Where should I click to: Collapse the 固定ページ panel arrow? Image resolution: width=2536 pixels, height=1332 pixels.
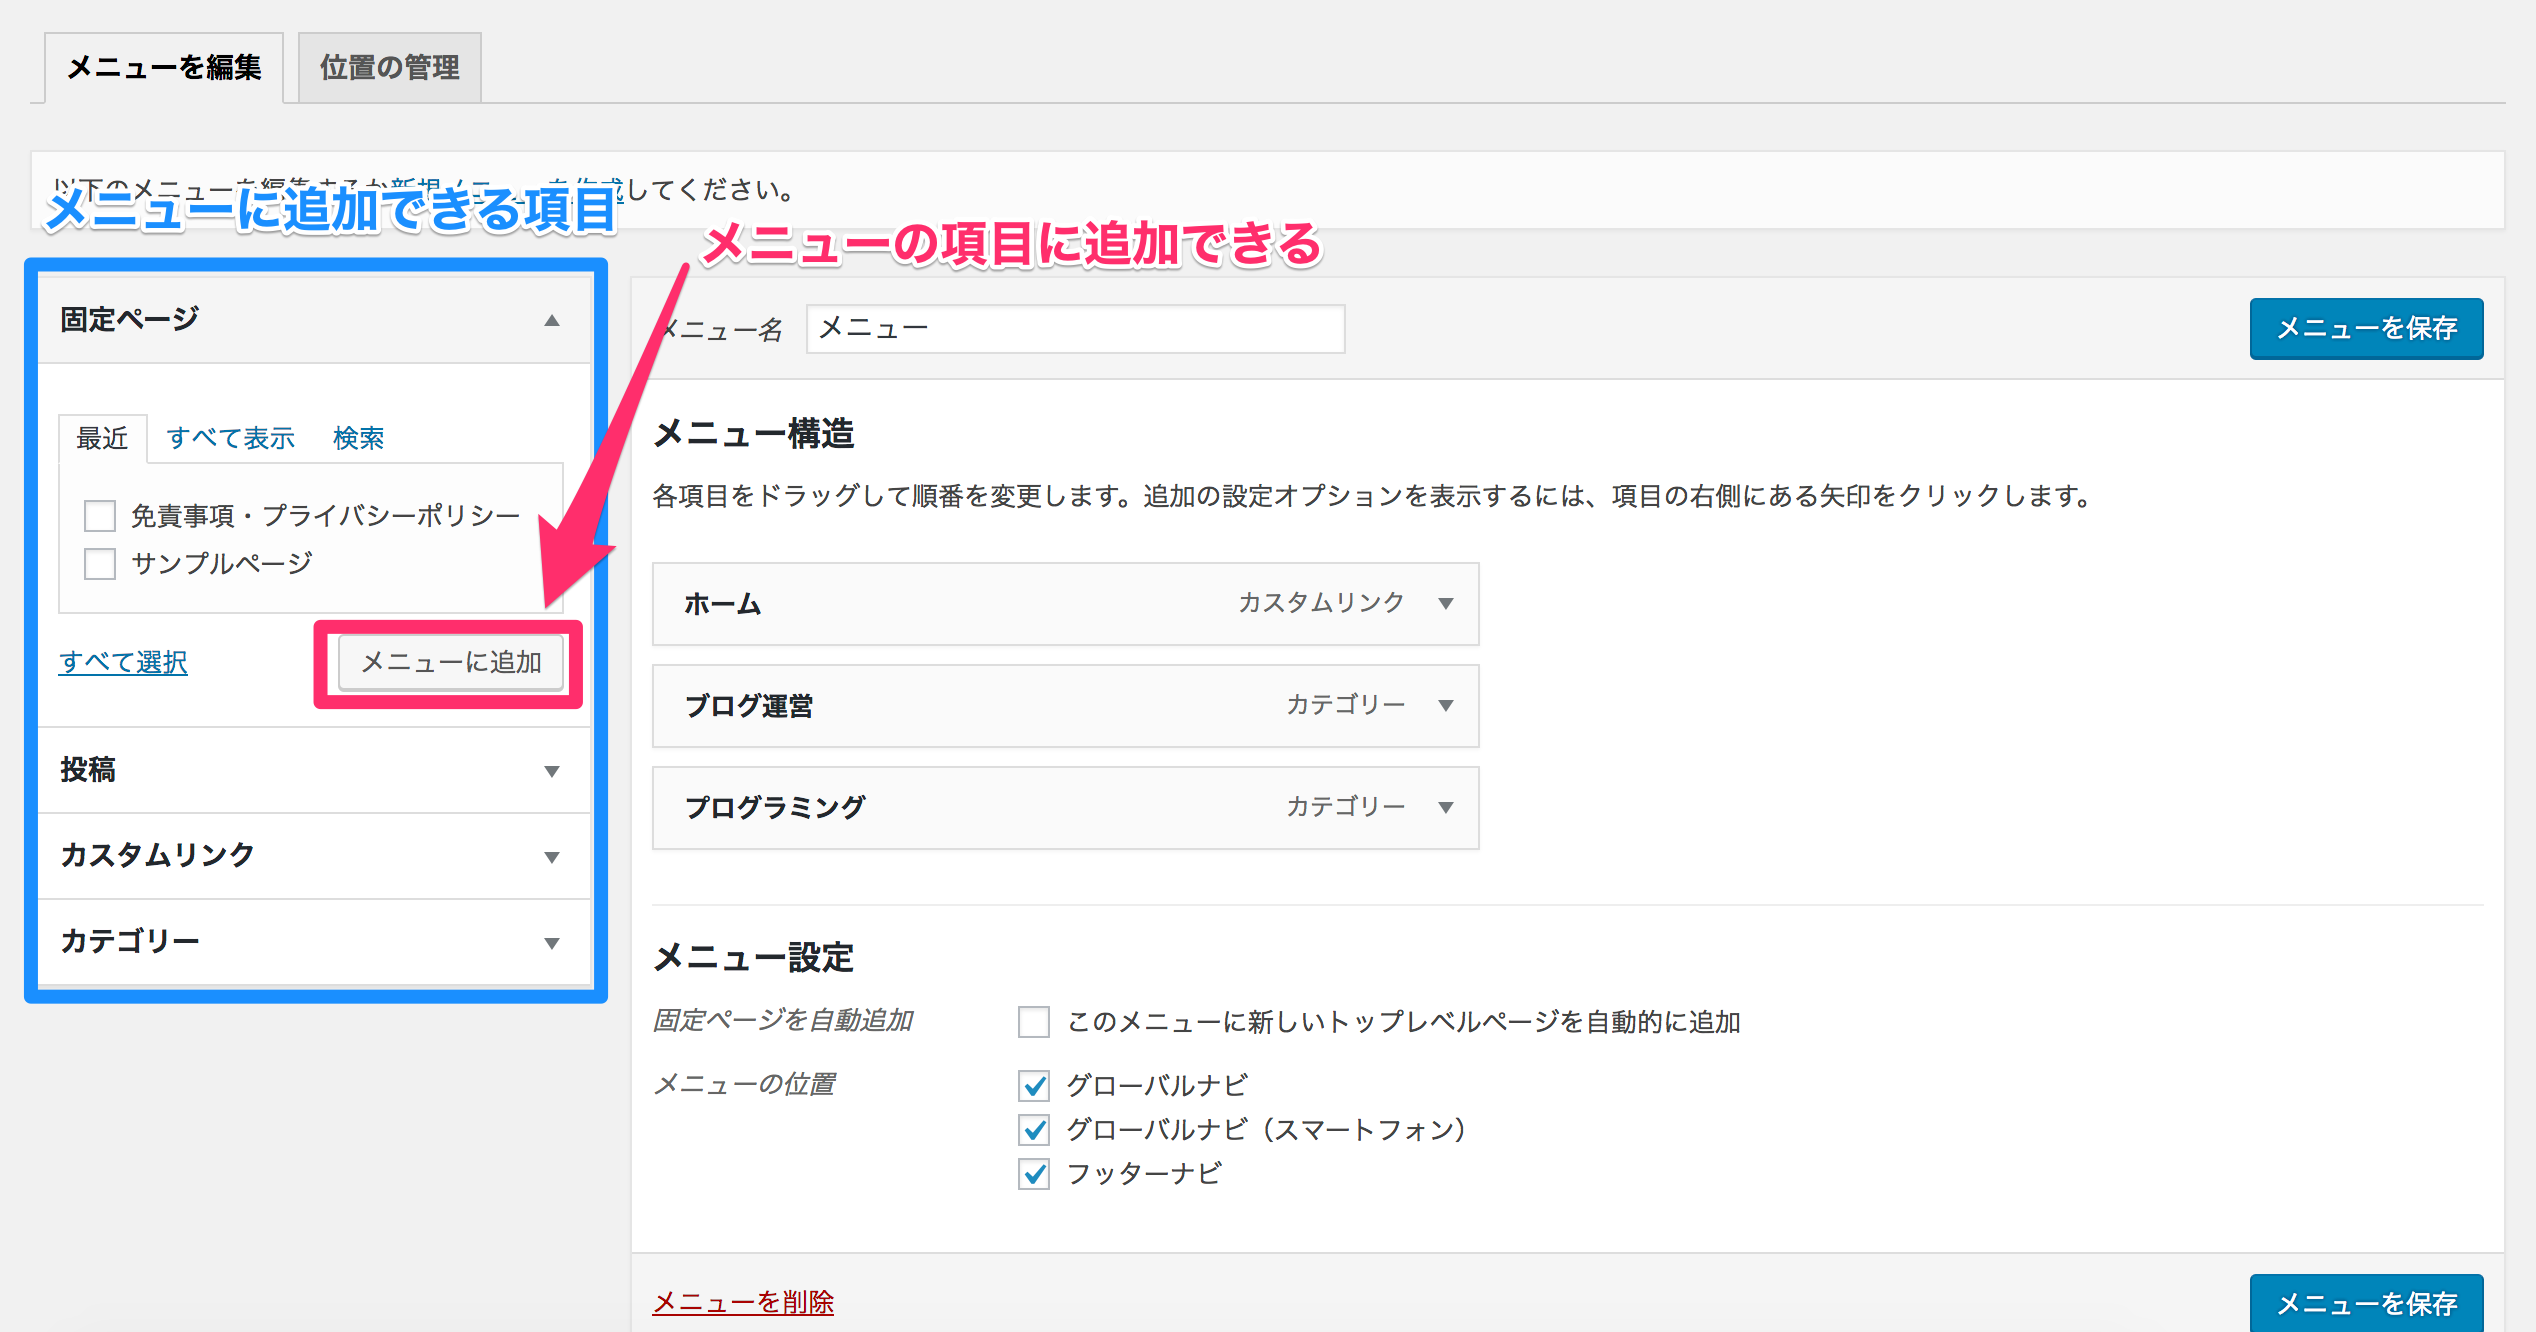551,320
